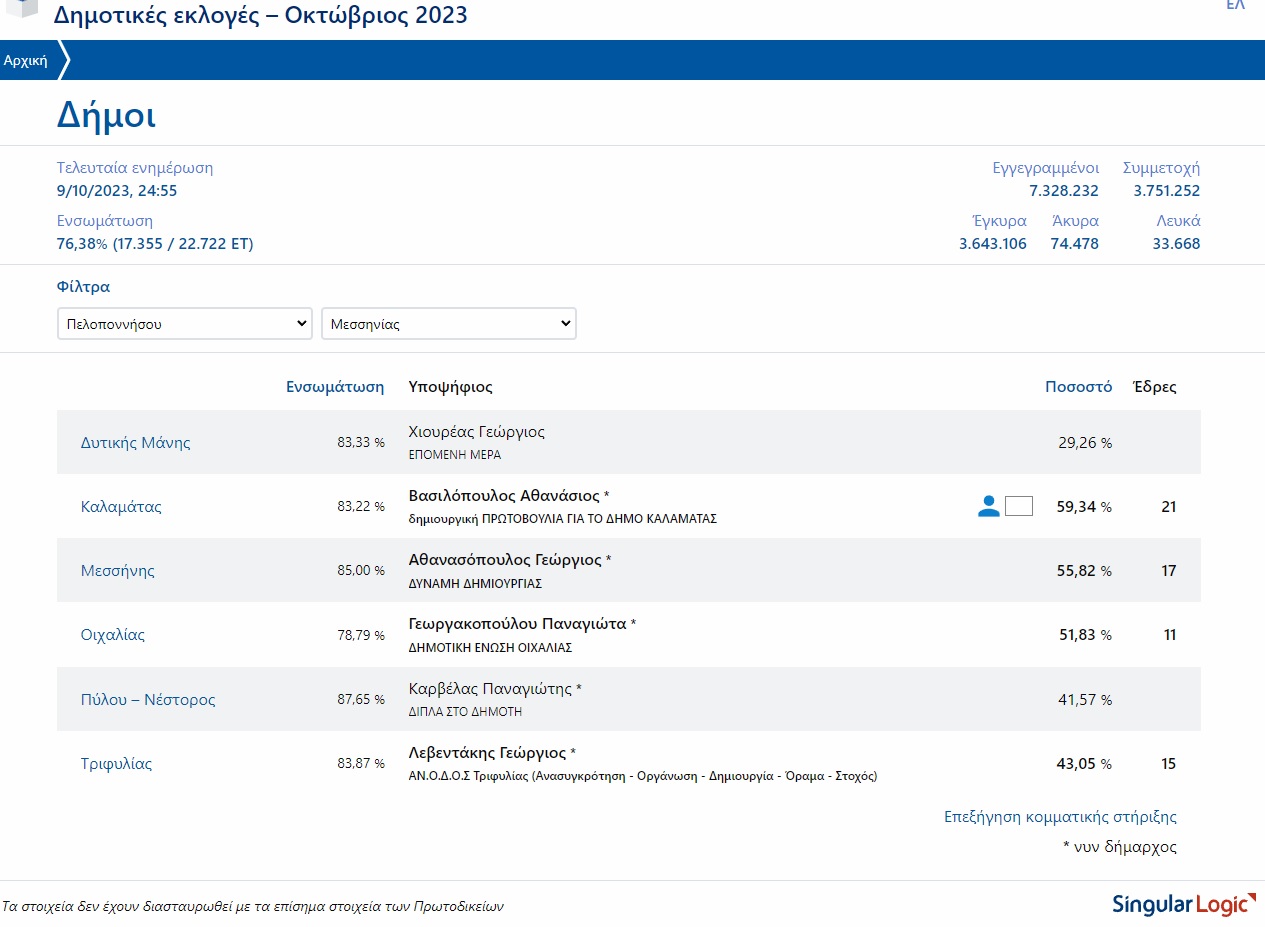Screen dimensions: 1265x927
Task: Sort by the Ποσοστό column header
Action: pos(1078,387)
